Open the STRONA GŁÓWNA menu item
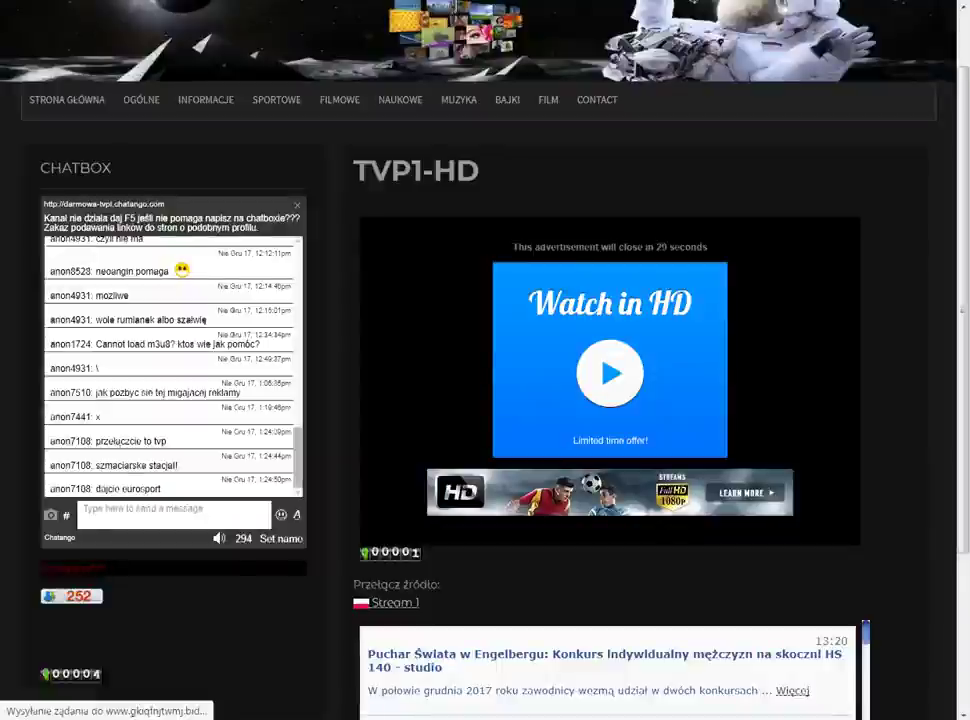The image size is (970, 720). [67, 100]
